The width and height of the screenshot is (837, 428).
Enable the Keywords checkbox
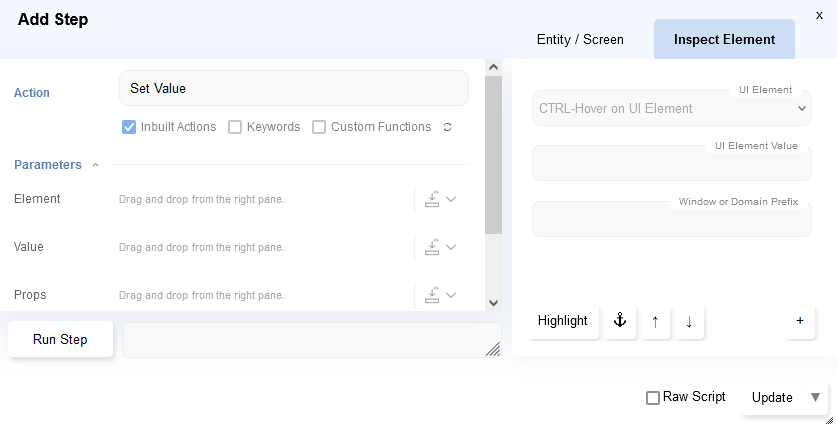coord(235,127)
